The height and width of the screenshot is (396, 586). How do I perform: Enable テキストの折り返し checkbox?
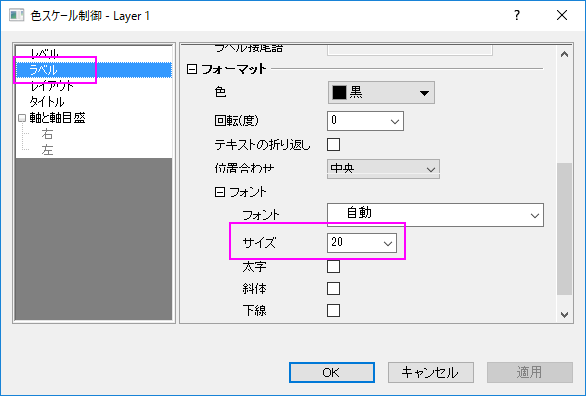333,145
